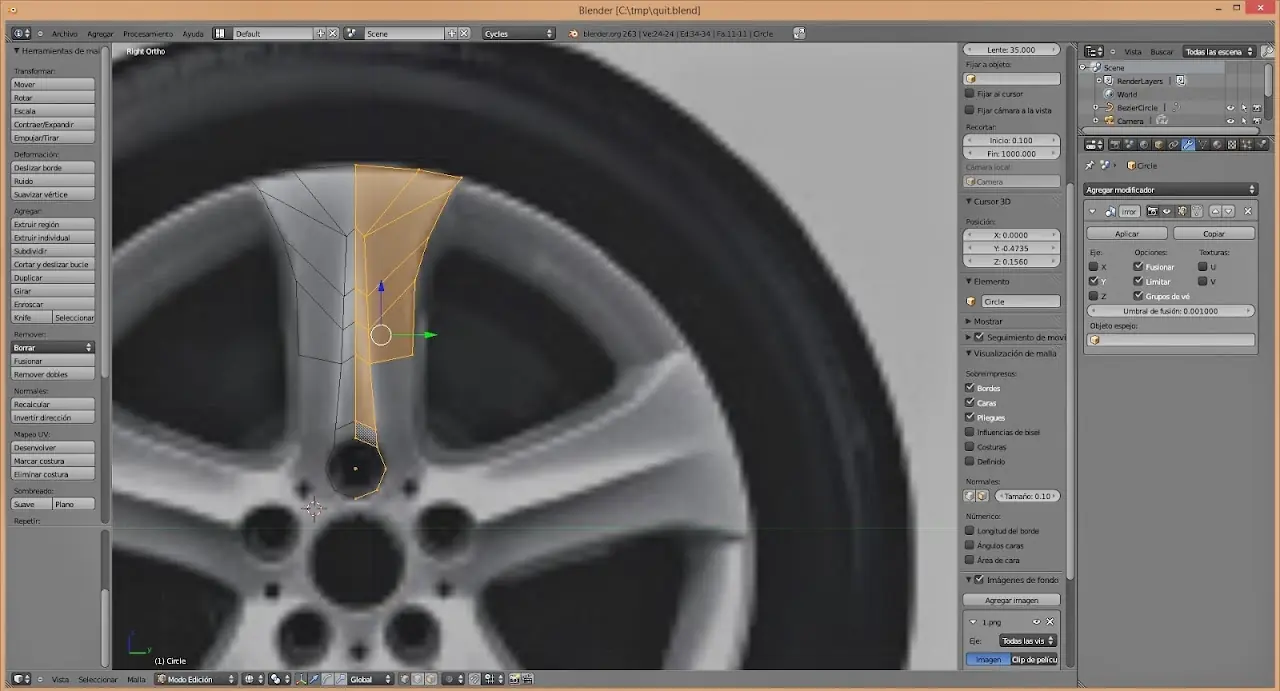Open the Scene properties tab icon
This screenshot has height=691, width=1280.
(1129, 144)
